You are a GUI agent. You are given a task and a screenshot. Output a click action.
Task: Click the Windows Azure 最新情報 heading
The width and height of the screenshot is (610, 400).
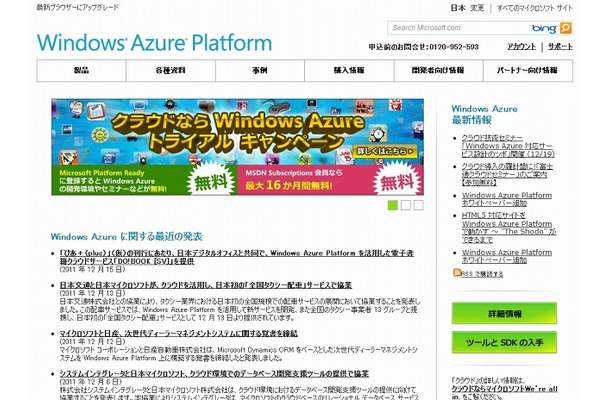485,114
